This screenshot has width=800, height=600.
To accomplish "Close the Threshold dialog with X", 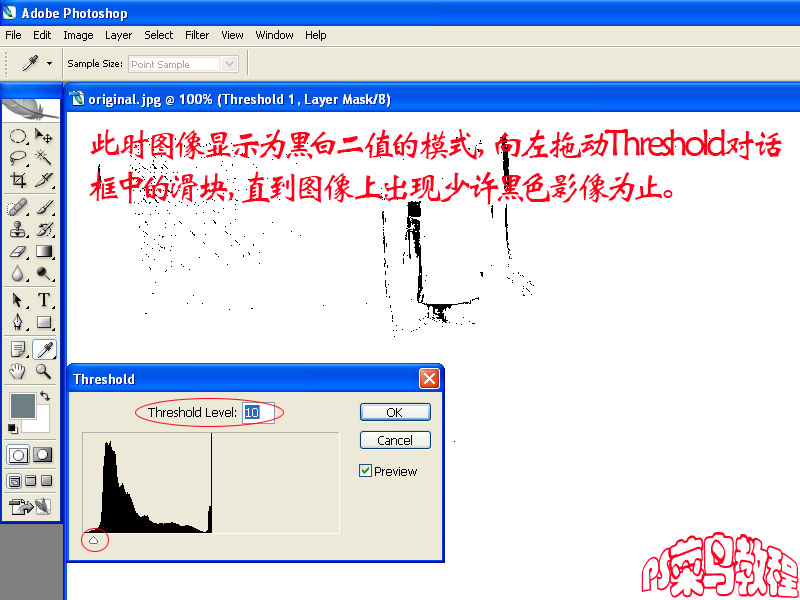I will [x=429, y=379].
